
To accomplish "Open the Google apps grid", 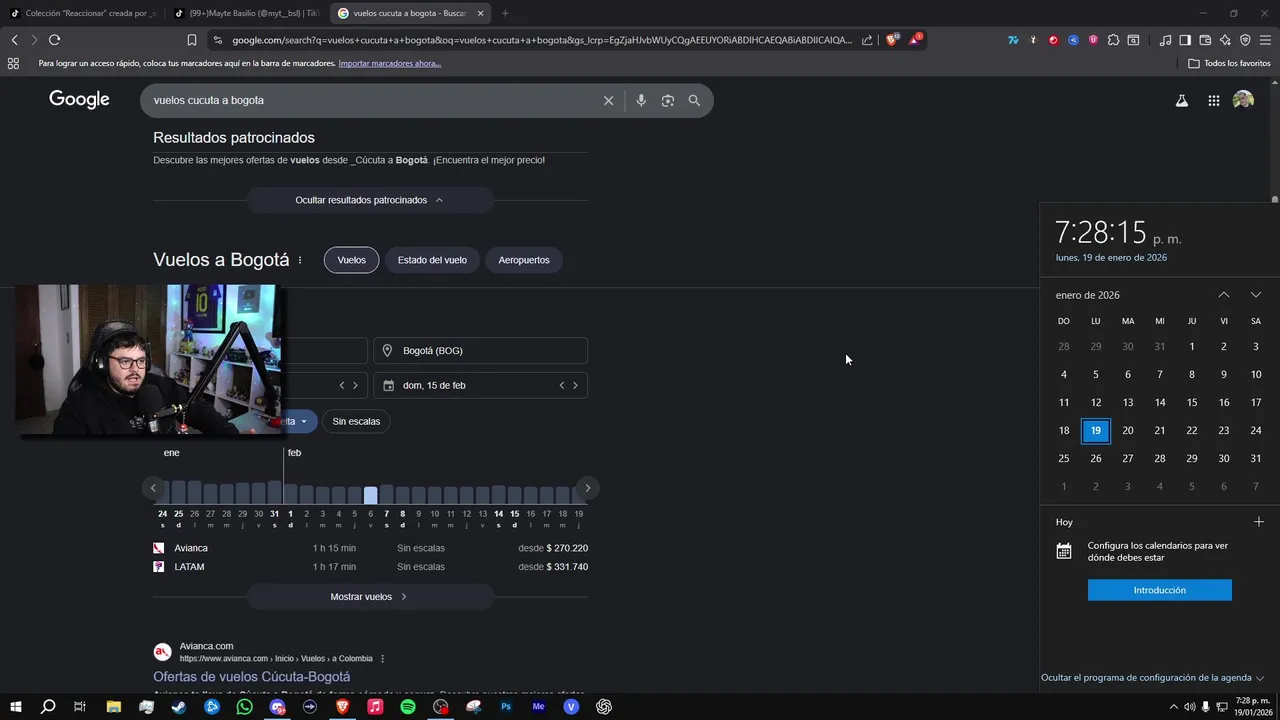I will click(x=1213, y=100).
